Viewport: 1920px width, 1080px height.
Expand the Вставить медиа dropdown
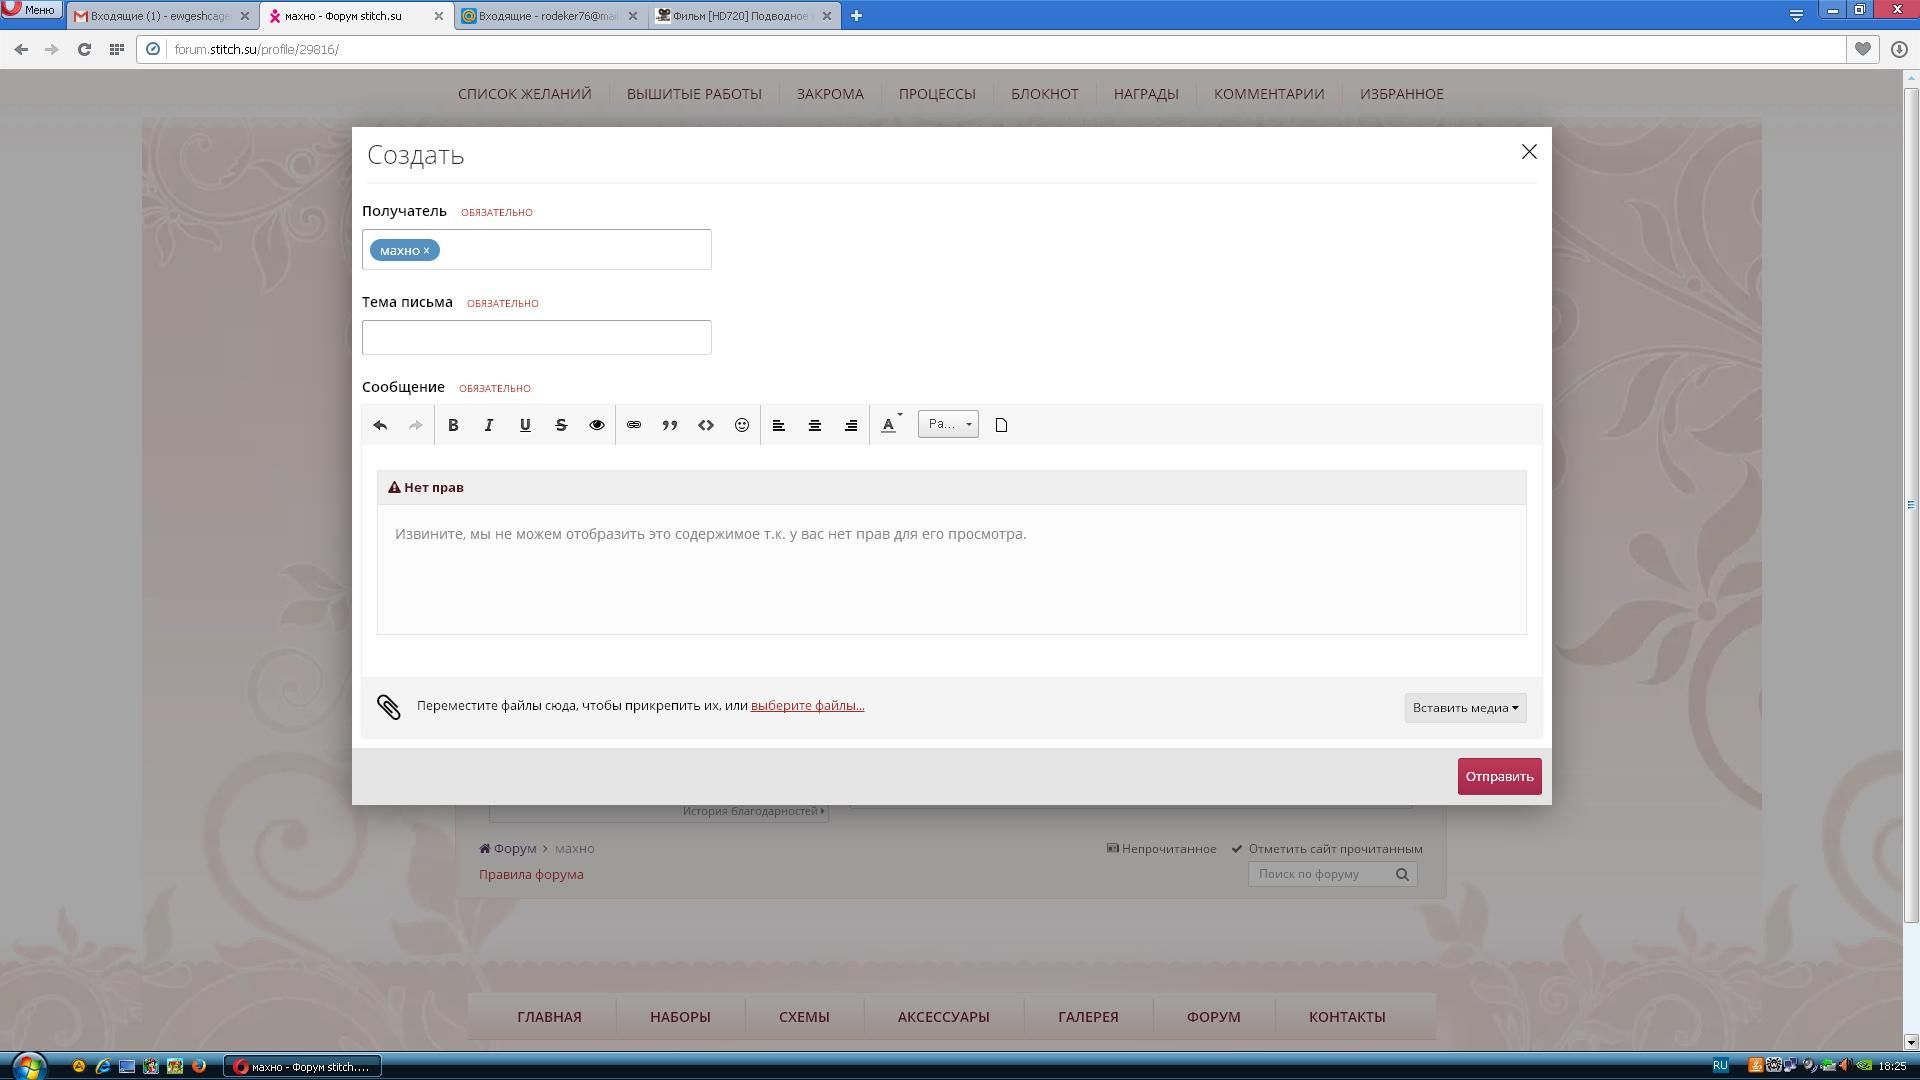[1465, 708]
